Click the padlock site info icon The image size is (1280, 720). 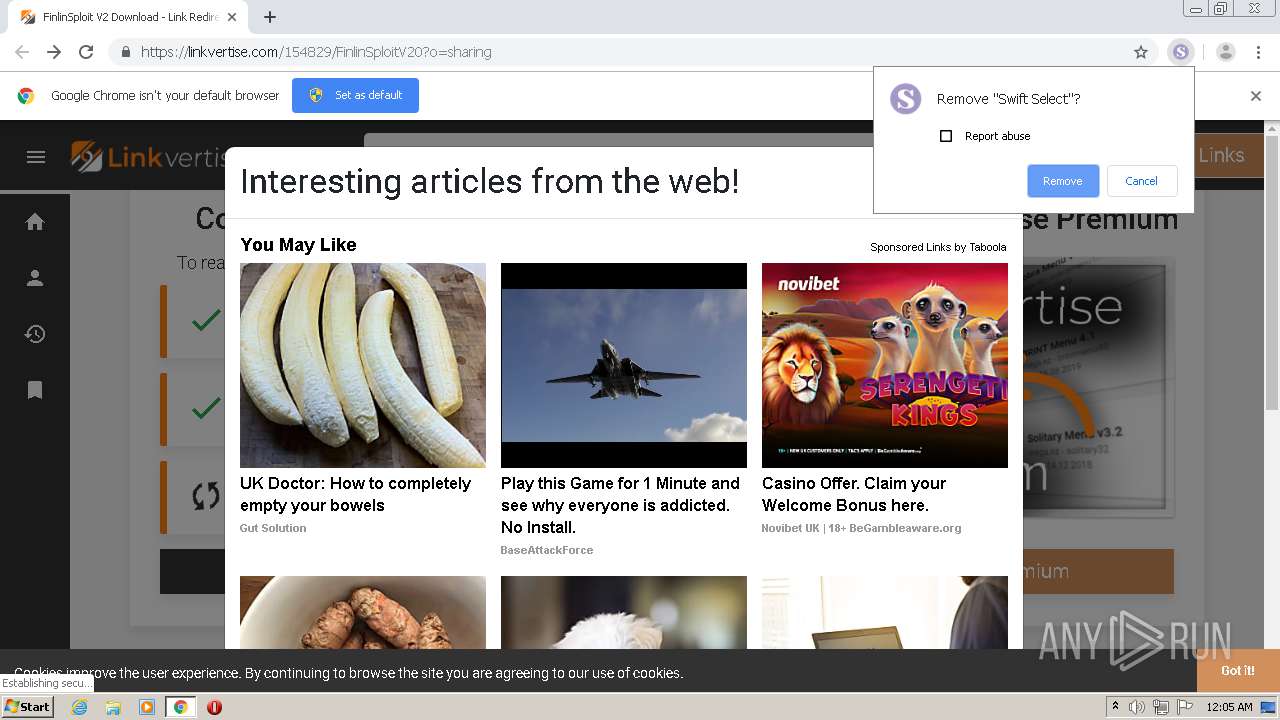(125, 52)
